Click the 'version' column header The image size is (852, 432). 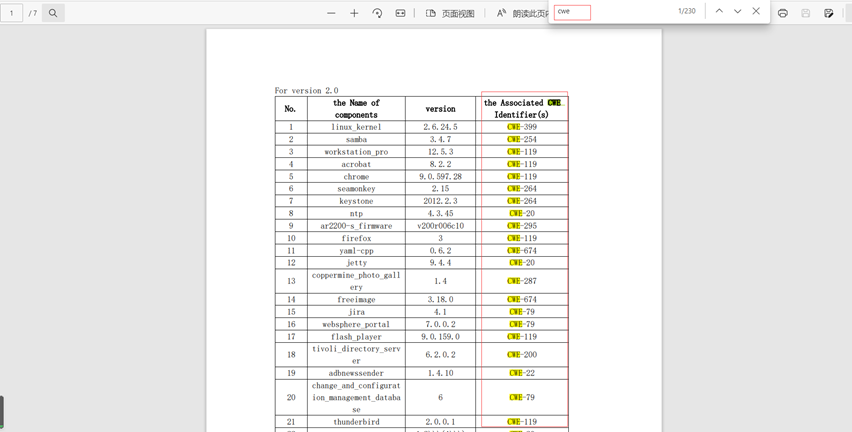(x=440, y=109)
